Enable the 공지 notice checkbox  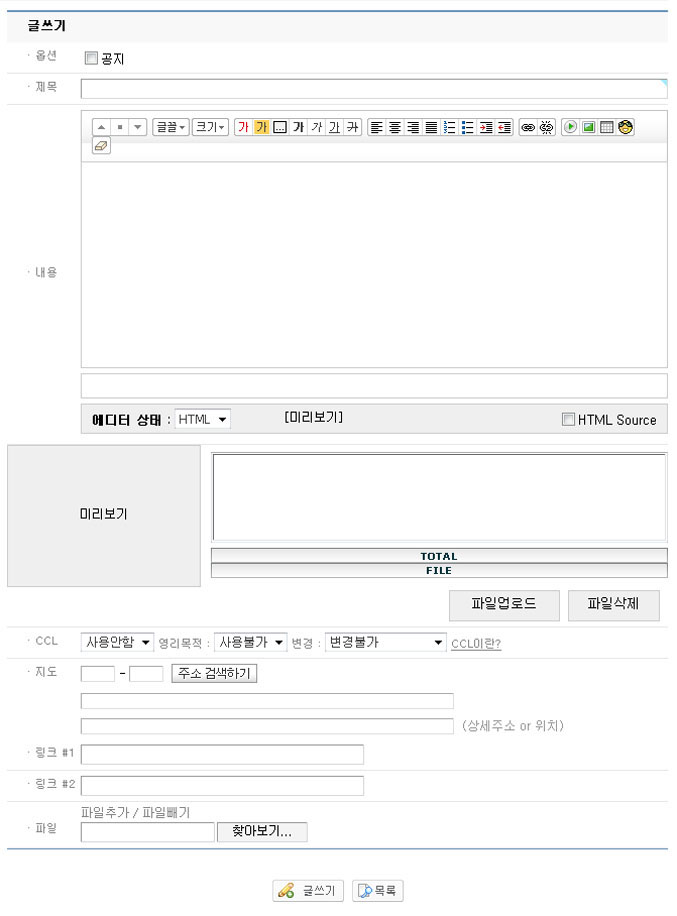[91, 58]
